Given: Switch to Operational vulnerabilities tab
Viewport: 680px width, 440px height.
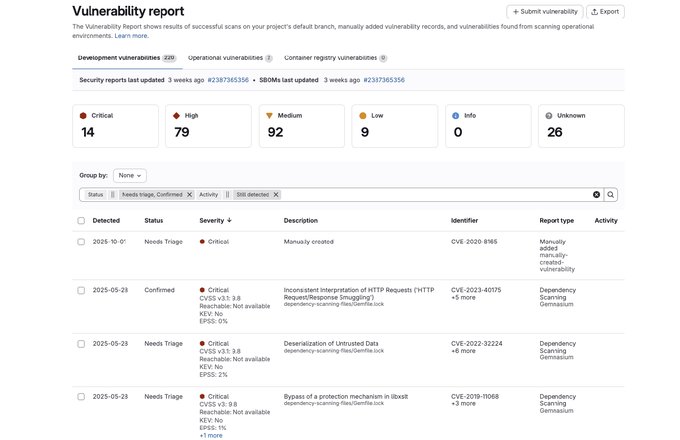Looking at the screenshot, I should click(x=230, y=58).
